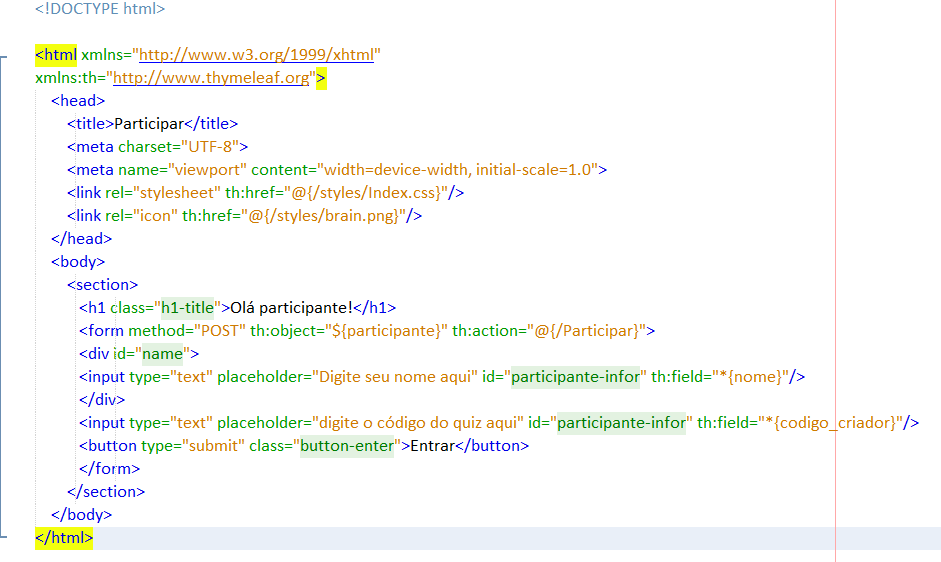The width and height of the screenshot is (941, 562).
Task: Click the form method POST value
Action: [220, 331]
